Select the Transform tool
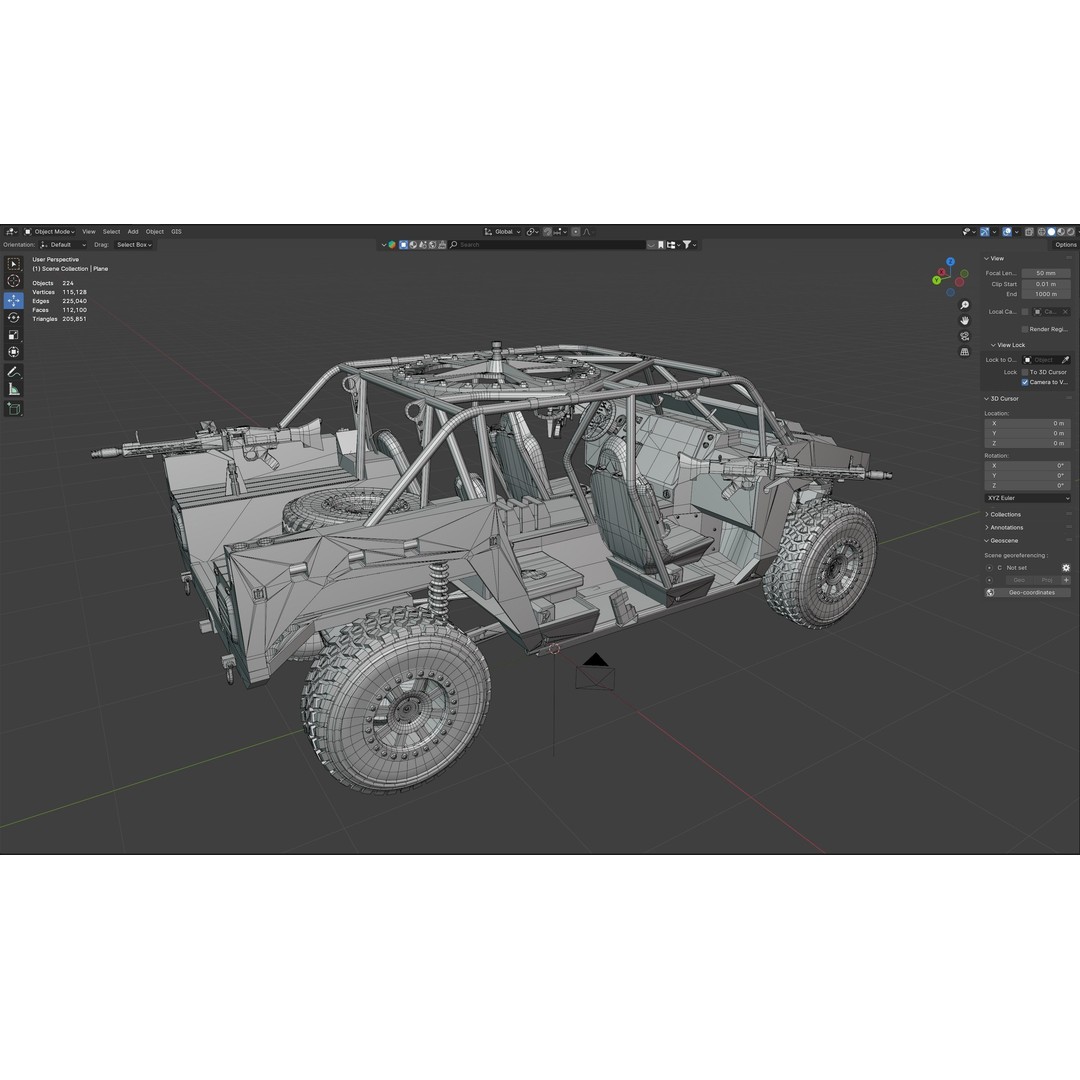This screenshot has width=1080, height=1080. (x=14, y=353)
